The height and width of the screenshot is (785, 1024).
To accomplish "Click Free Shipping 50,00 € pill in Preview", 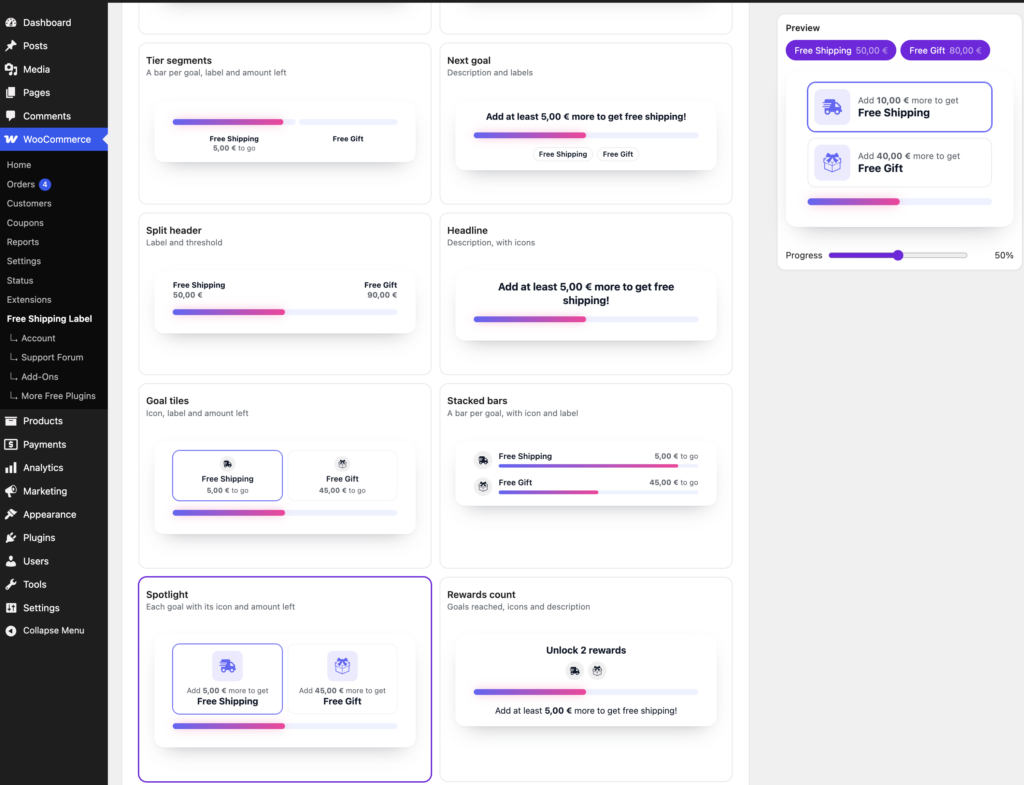I will click(840, 50).
